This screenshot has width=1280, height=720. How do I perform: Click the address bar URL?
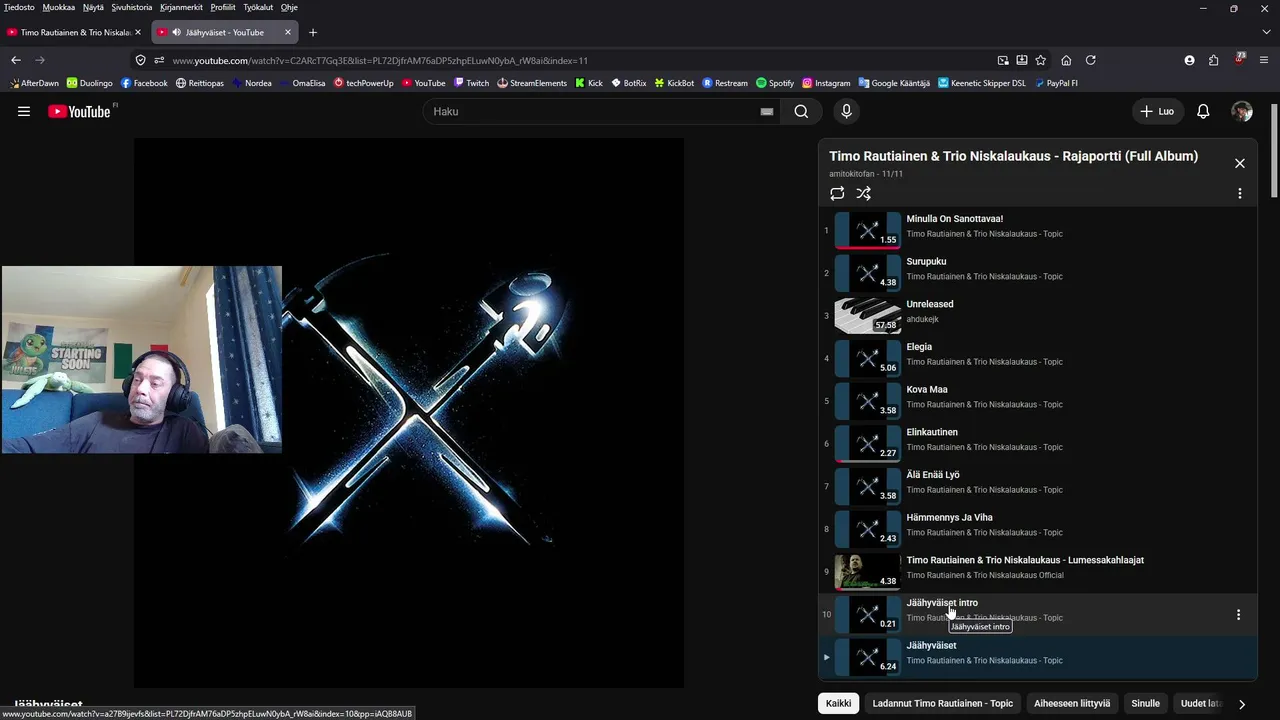(x=380, y=60)
